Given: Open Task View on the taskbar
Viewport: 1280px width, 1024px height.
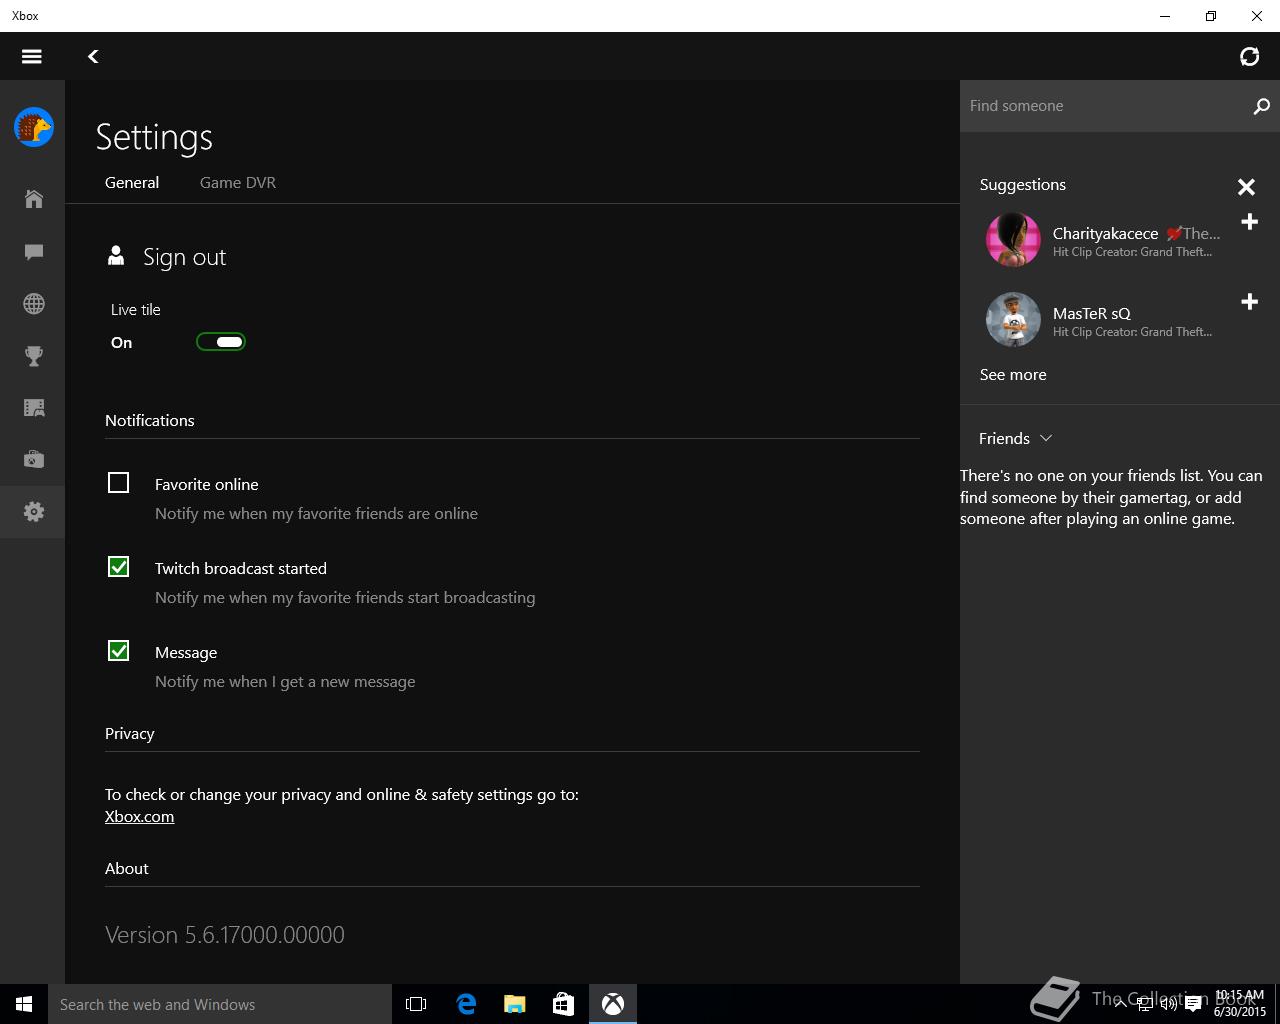Looking at the screenshot, I should pyautogui.click(x=416, y=1004).
